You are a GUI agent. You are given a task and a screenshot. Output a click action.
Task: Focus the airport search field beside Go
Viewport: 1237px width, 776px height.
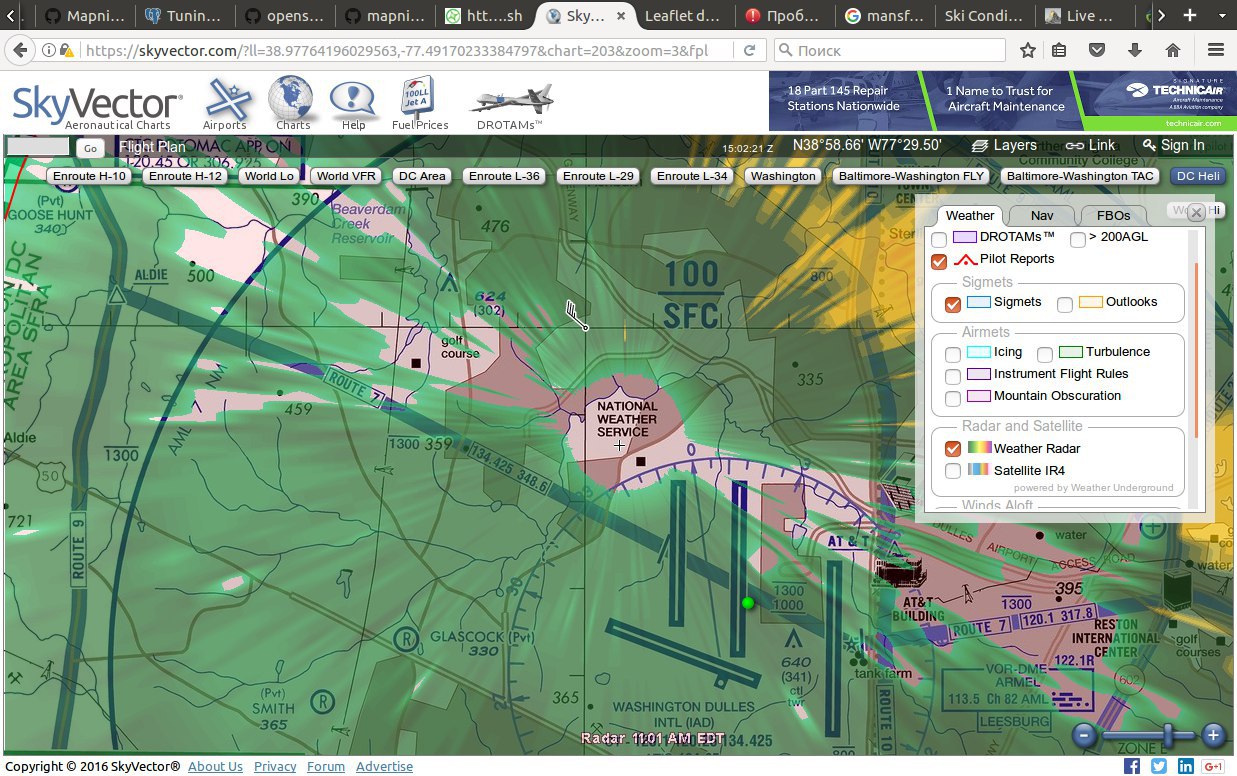pos(38,147)
